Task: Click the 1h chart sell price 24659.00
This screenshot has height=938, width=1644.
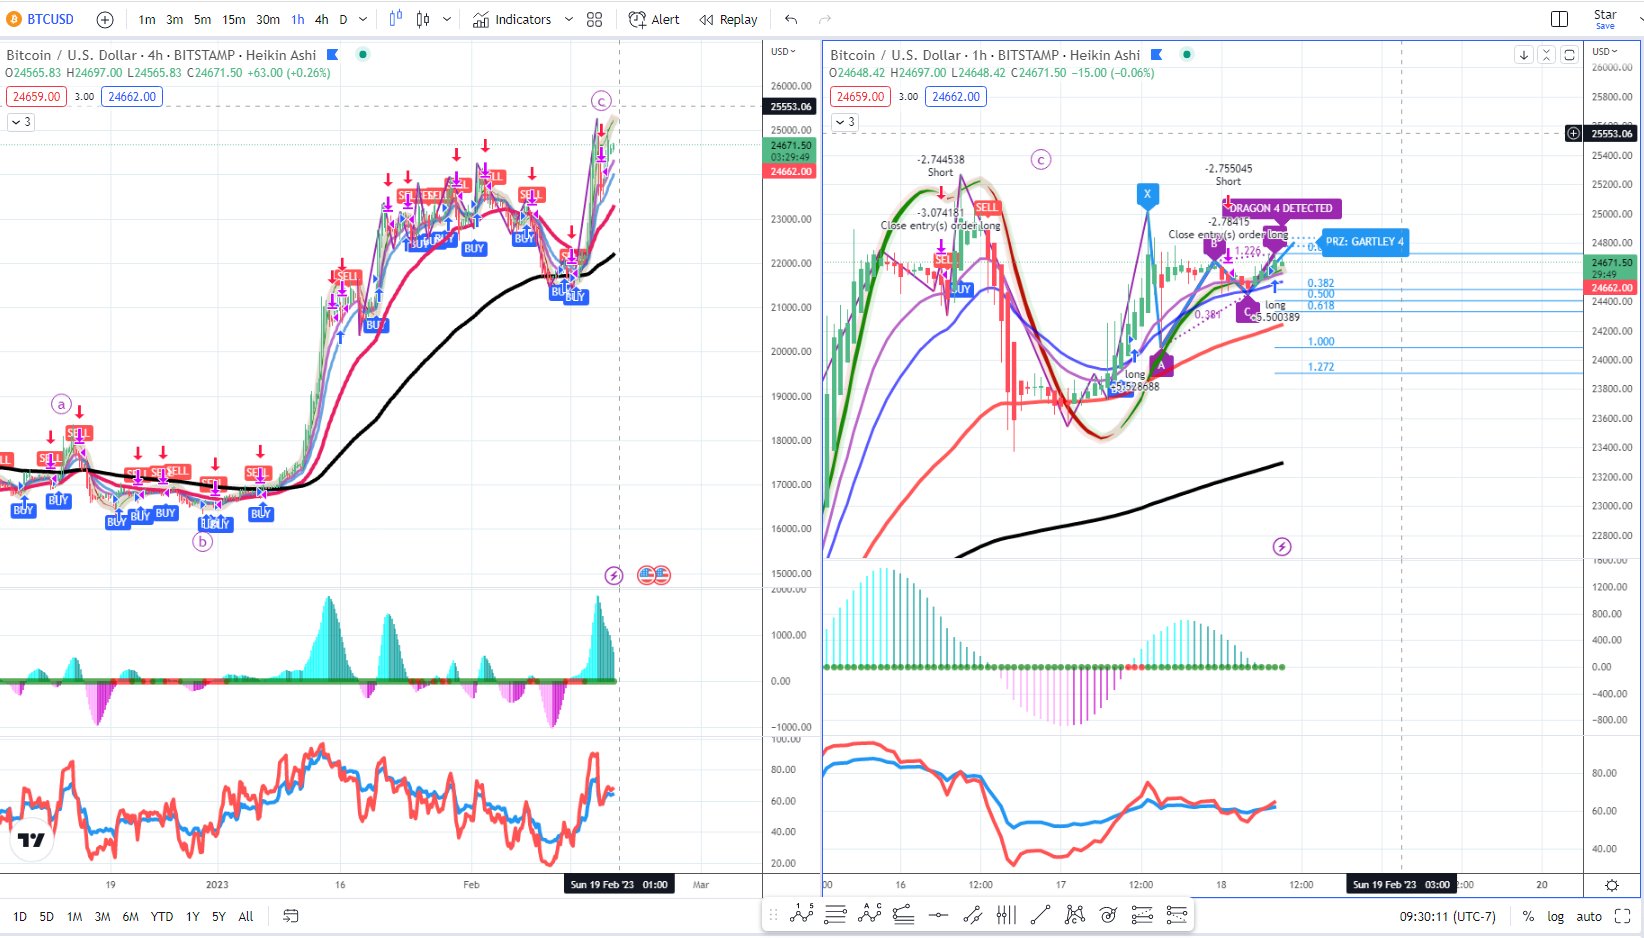Action: tap(861, 97)
